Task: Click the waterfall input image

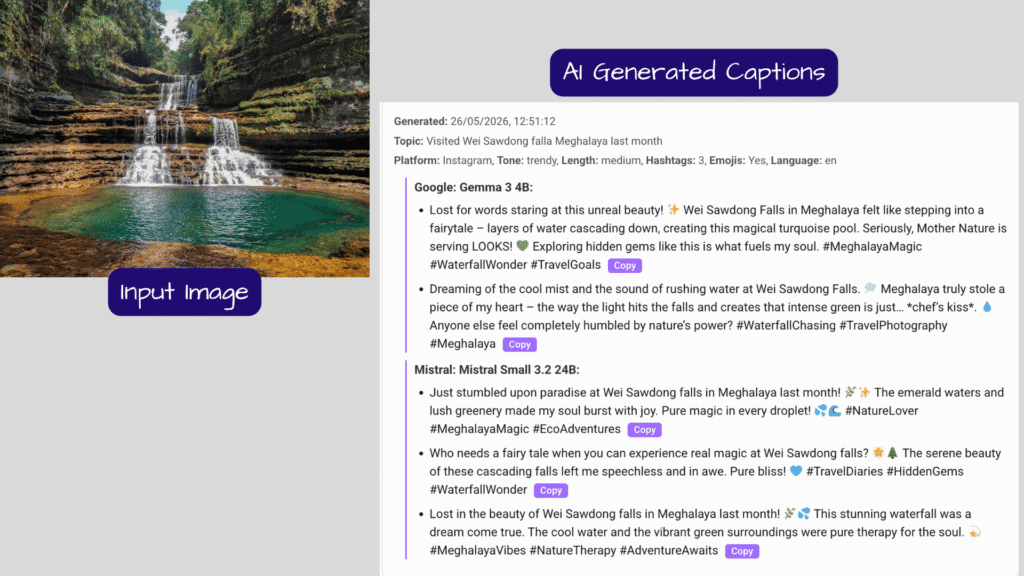Action: (x=185, y=138)
